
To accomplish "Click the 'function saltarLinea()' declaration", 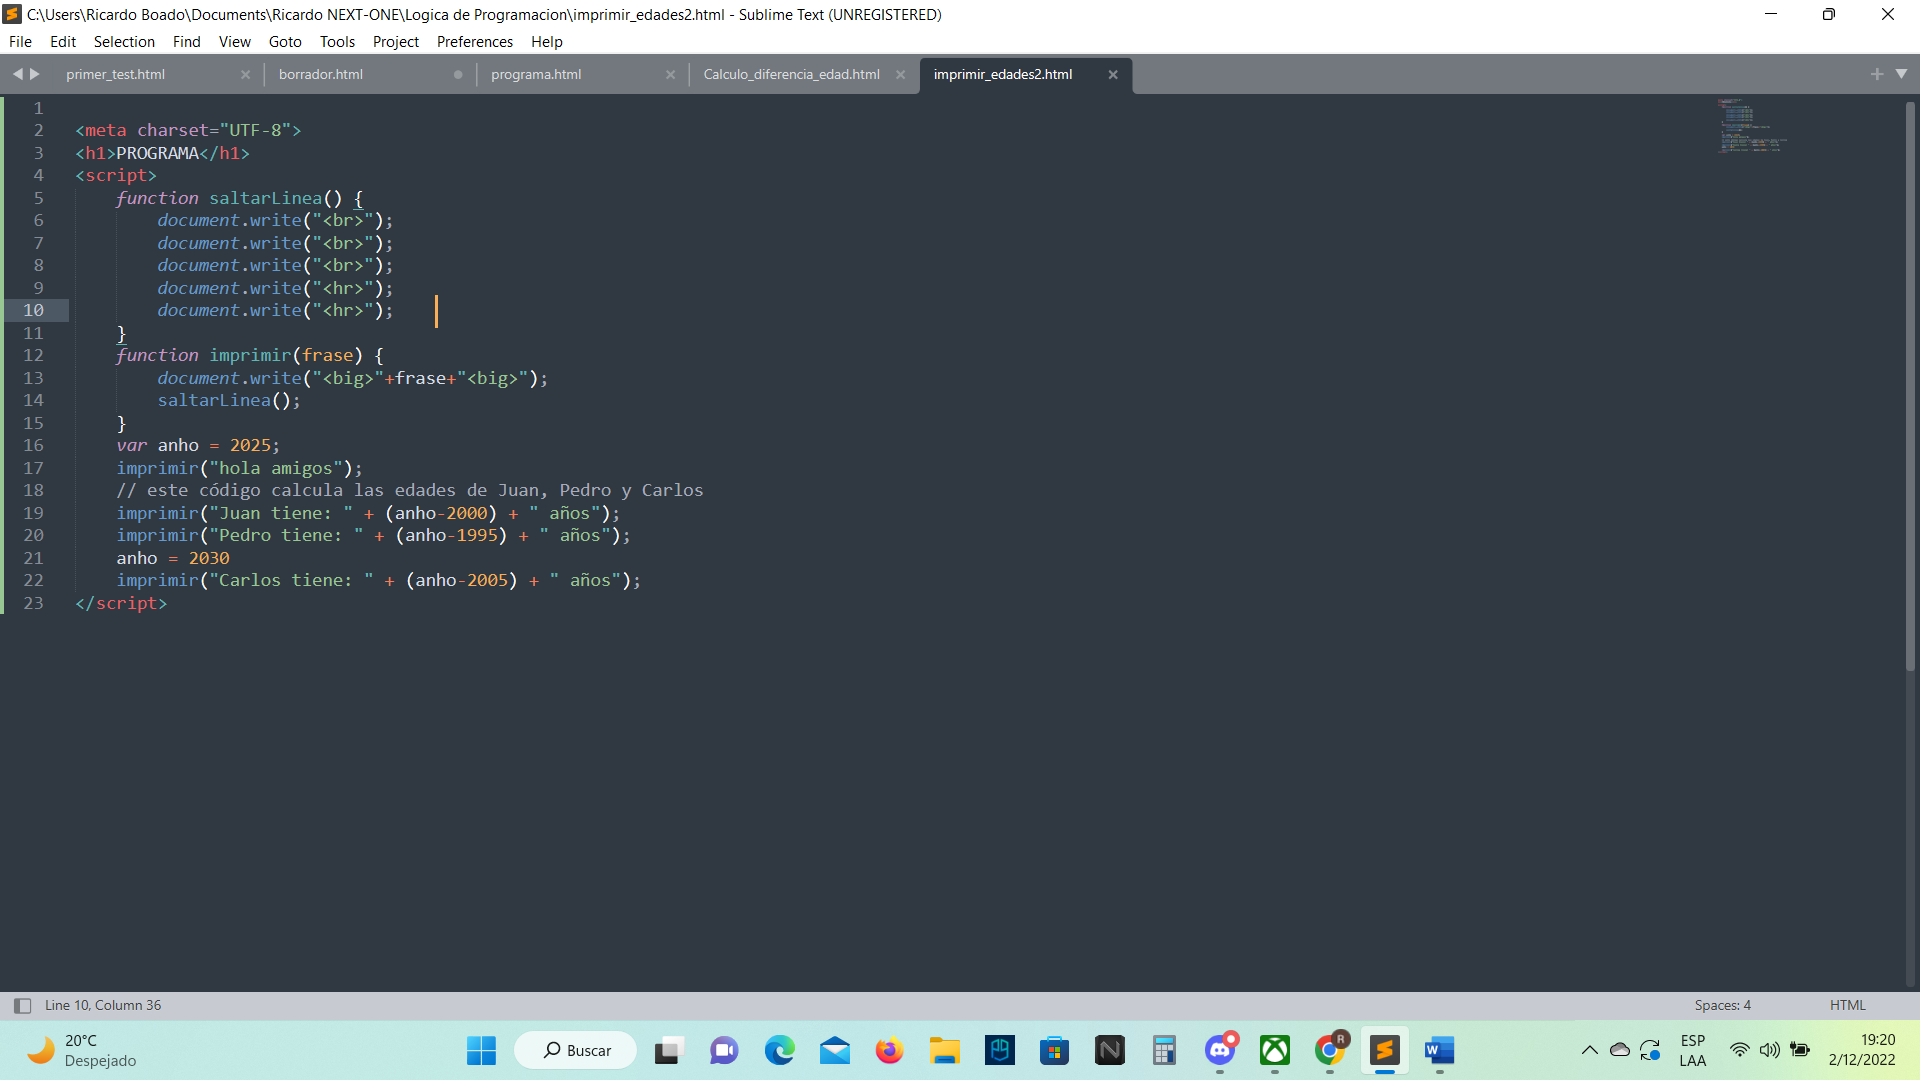I will [240, 198].
